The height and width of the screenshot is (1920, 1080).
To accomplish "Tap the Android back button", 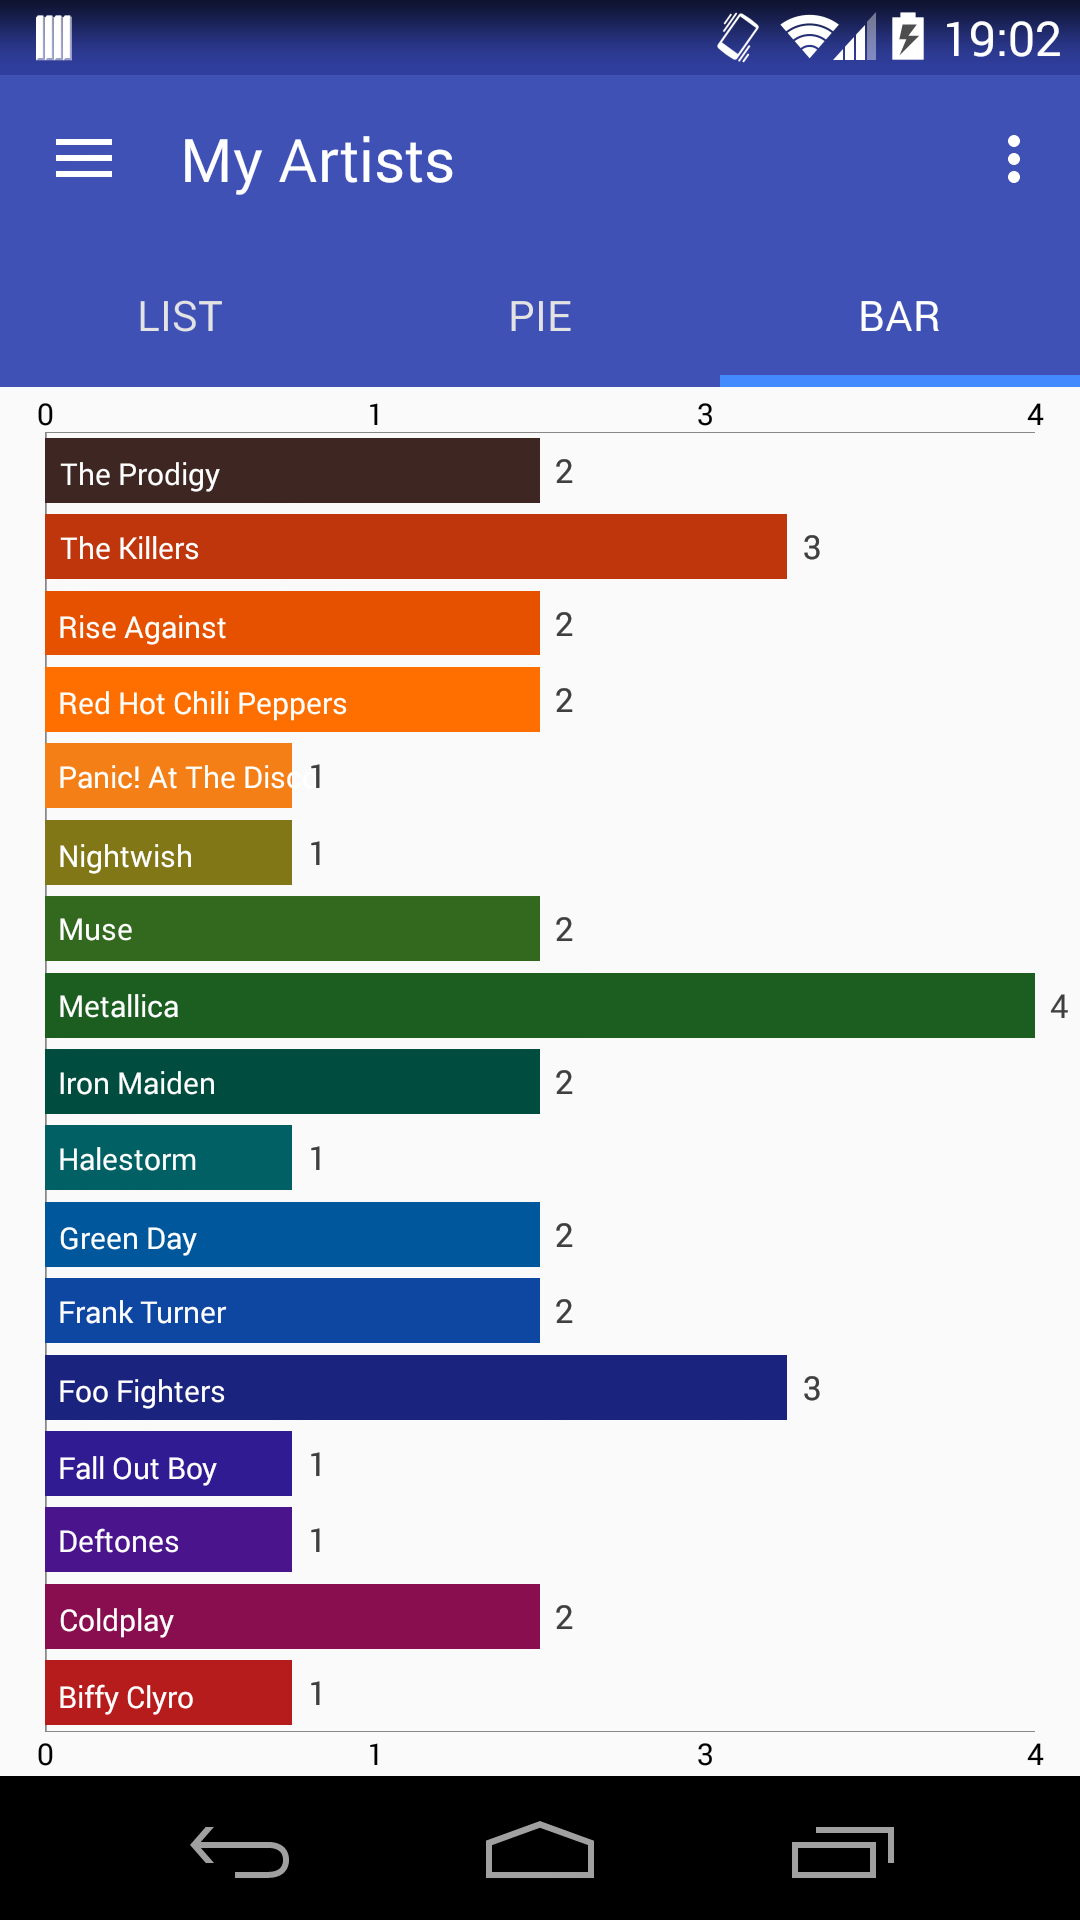I will coord(240,1851).
